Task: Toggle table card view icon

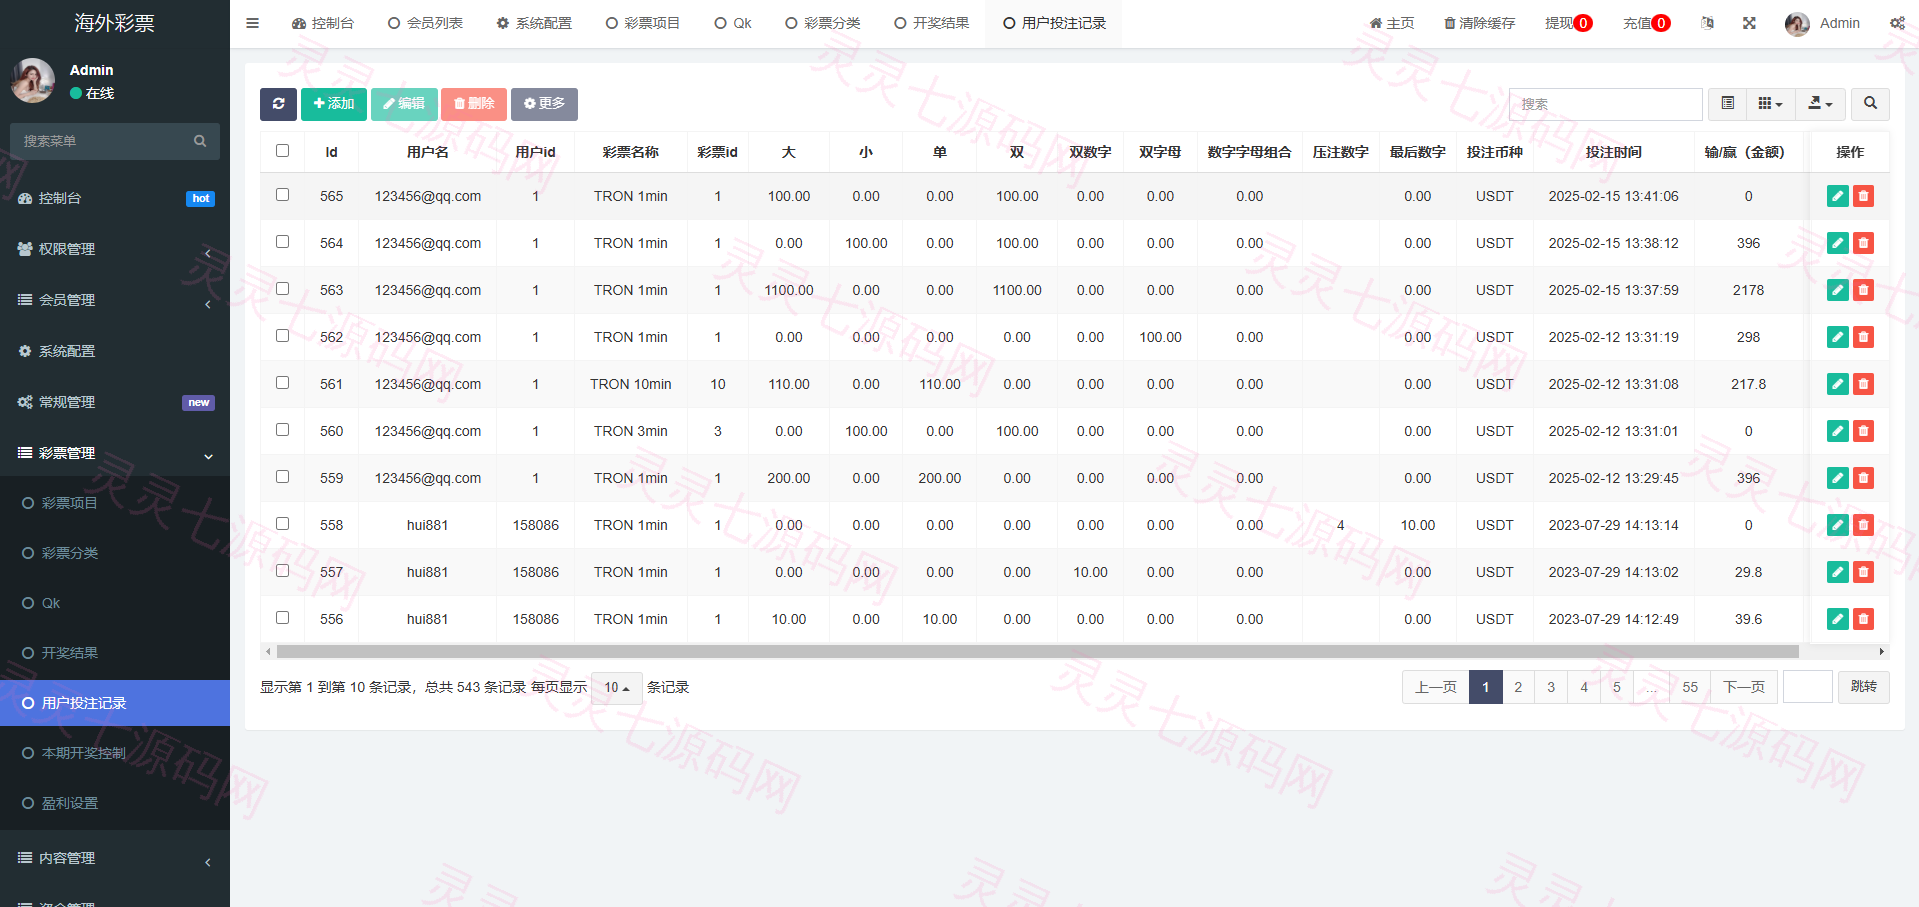Action: pos(1727,104)
